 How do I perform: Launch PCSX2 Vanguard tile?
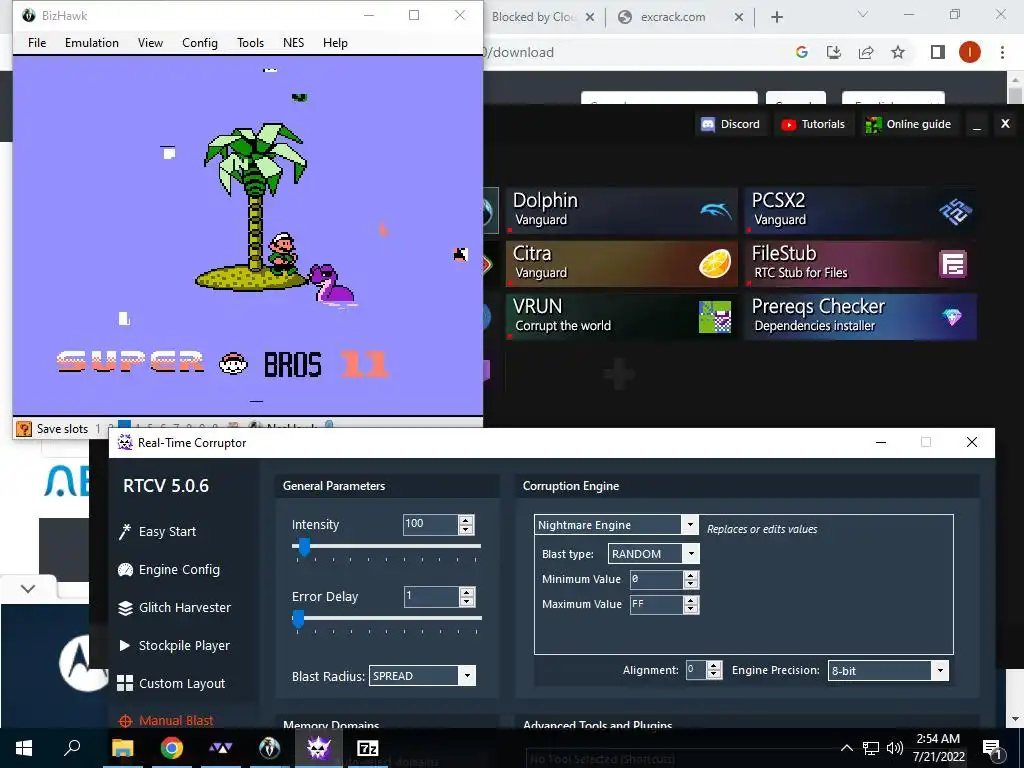(x=861, y=210)
